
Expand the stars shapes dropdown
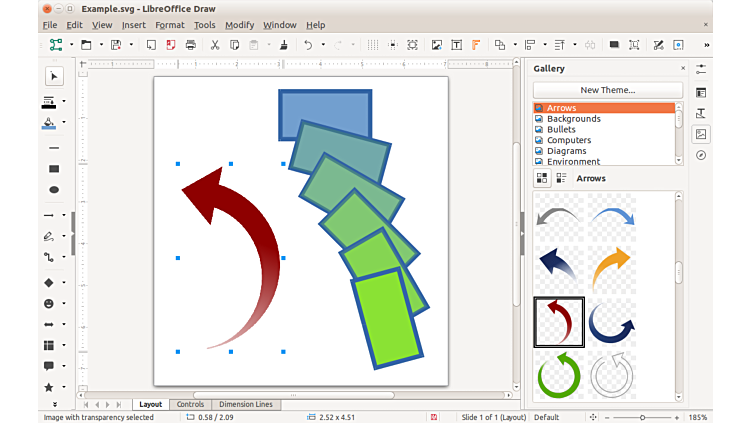(x=65, y=387)
